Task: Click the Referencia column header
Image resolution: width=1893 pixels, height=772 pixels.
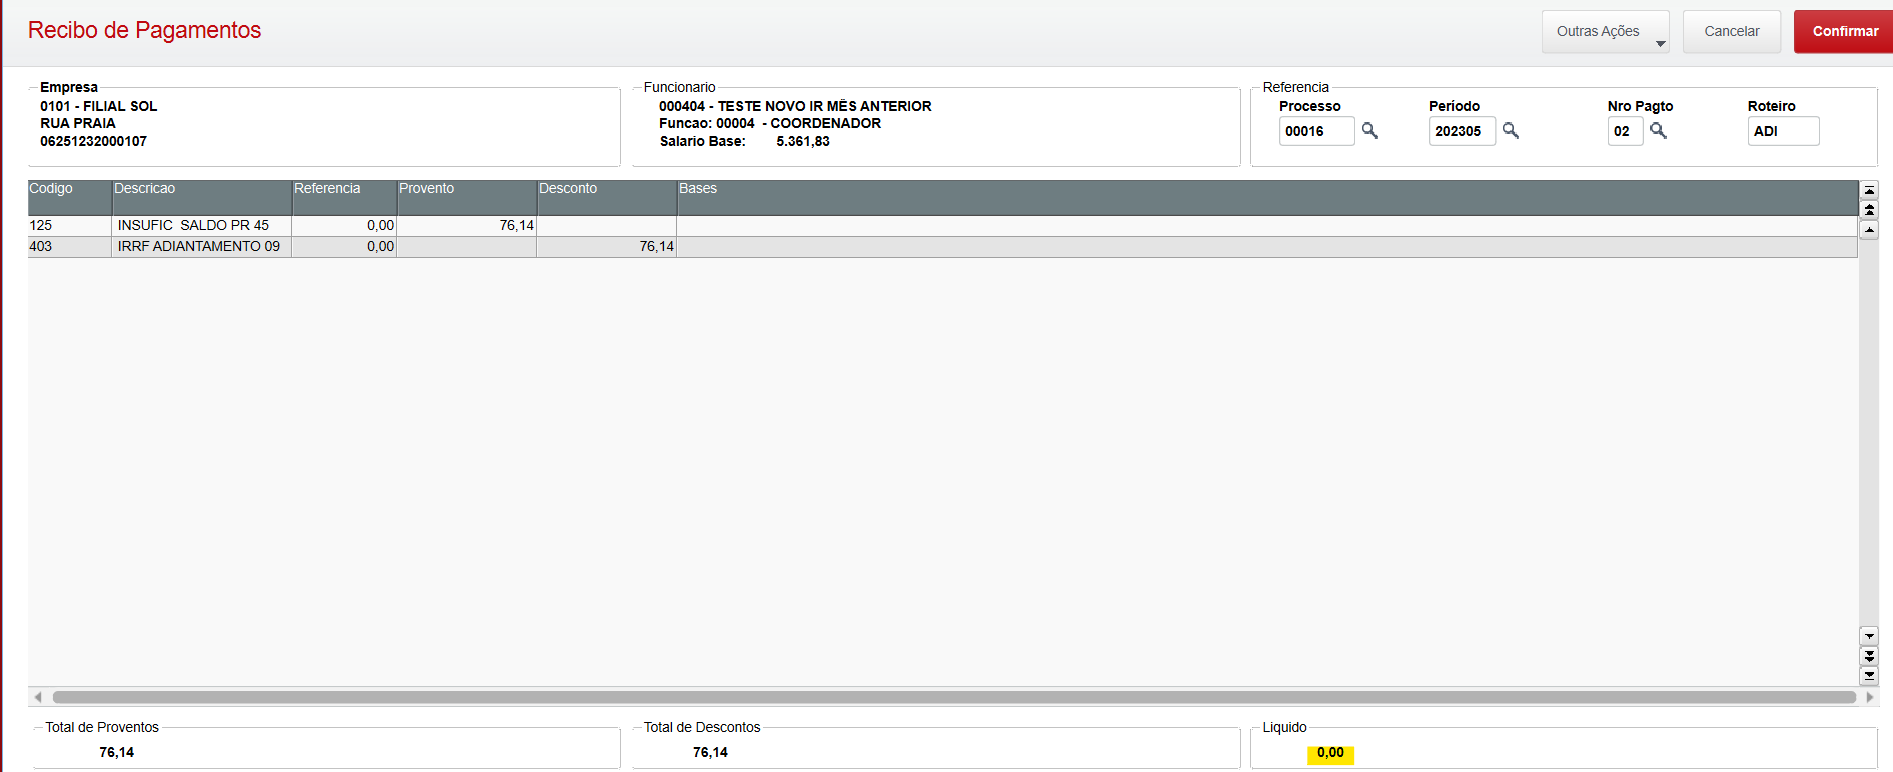Action: 344,197
